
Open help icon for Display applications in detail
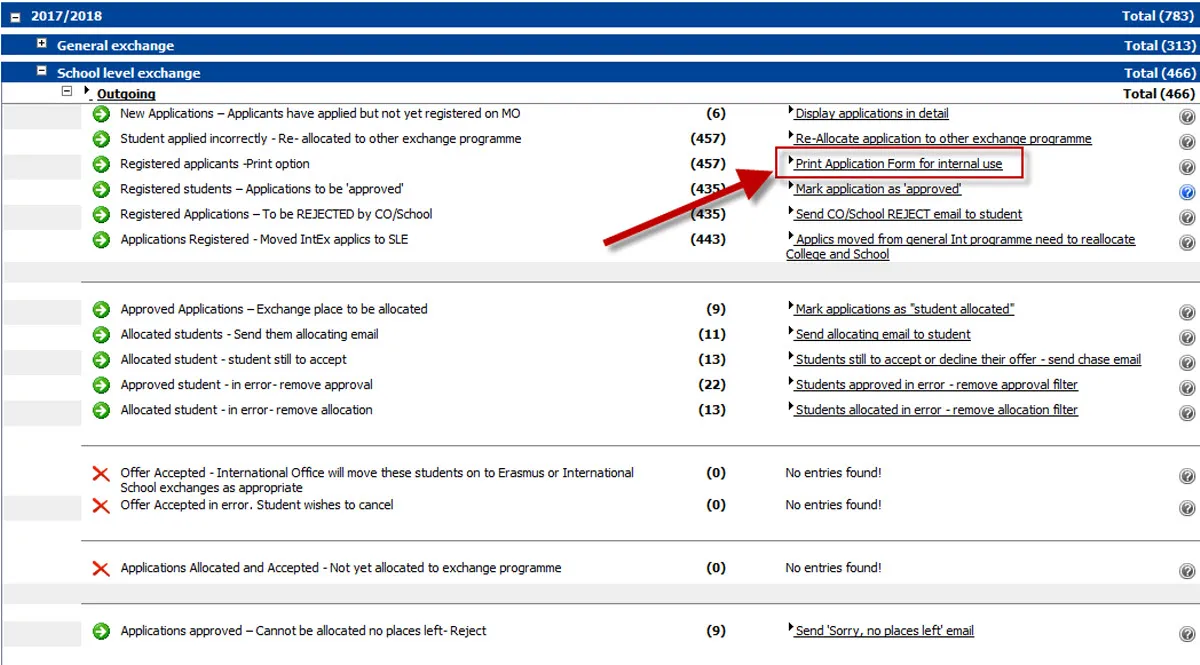click(x=1186, y=113)
